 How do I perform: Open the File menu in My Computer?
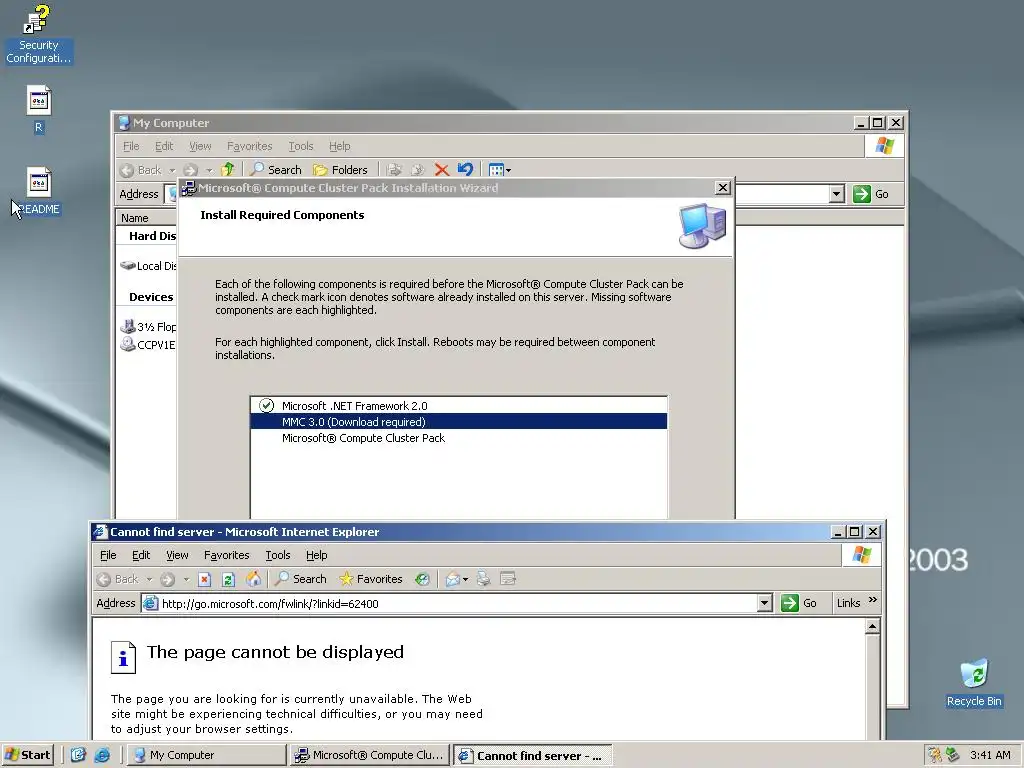click(x=131, y=146)
